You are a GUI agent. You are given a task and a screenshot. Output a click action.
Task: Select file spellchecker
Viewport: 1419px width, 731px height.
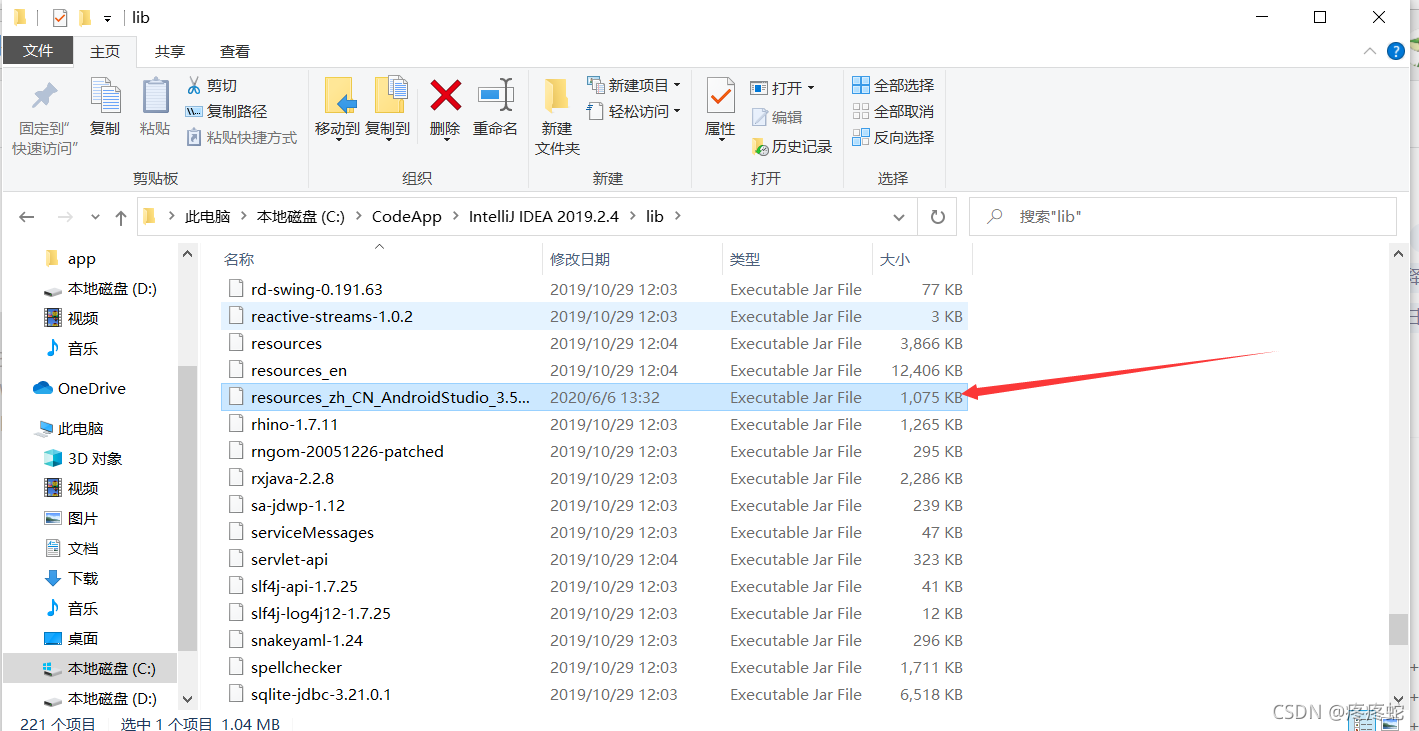point(594,667)
